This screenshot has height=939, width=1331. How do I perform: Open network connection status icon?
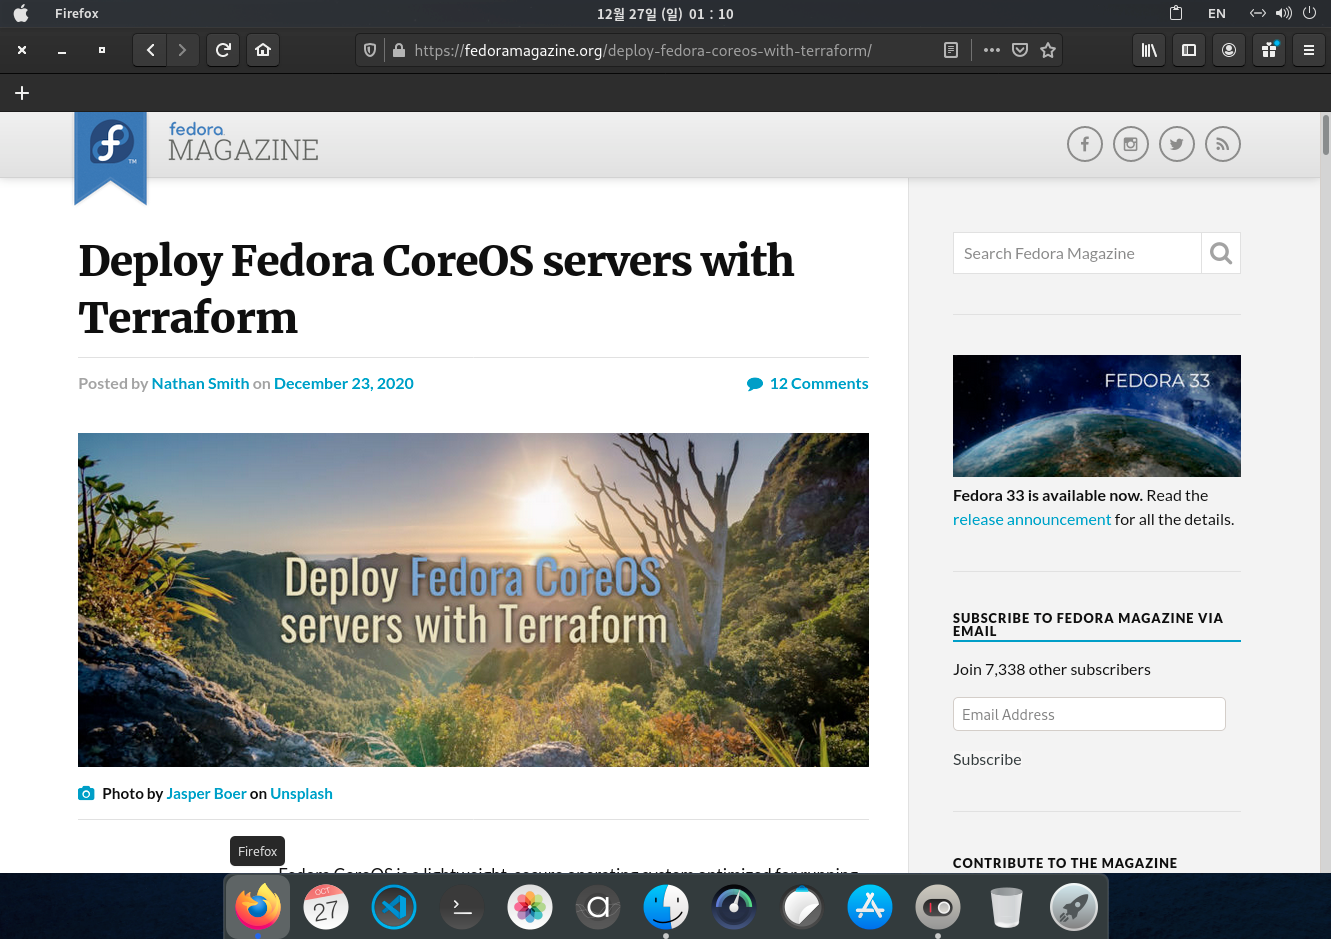click(1258, 13)
